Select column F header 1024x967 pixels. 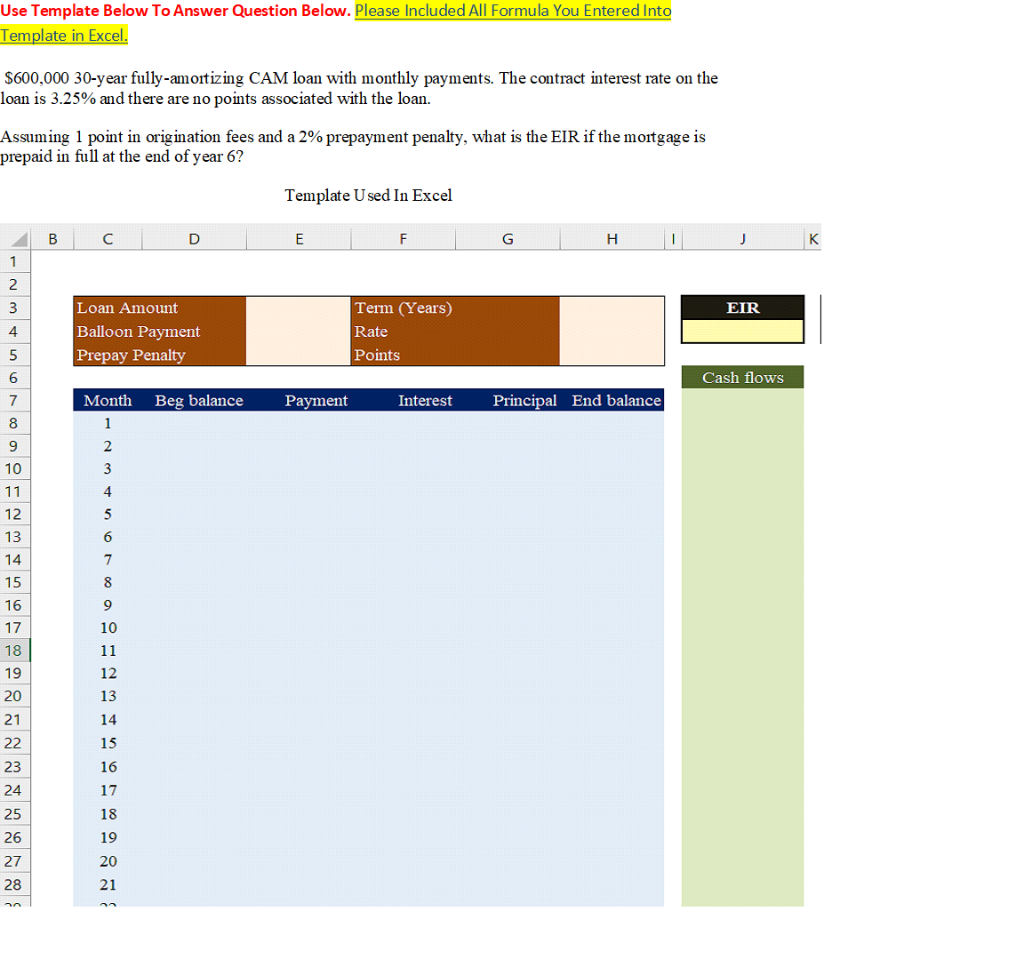[403, 239]
